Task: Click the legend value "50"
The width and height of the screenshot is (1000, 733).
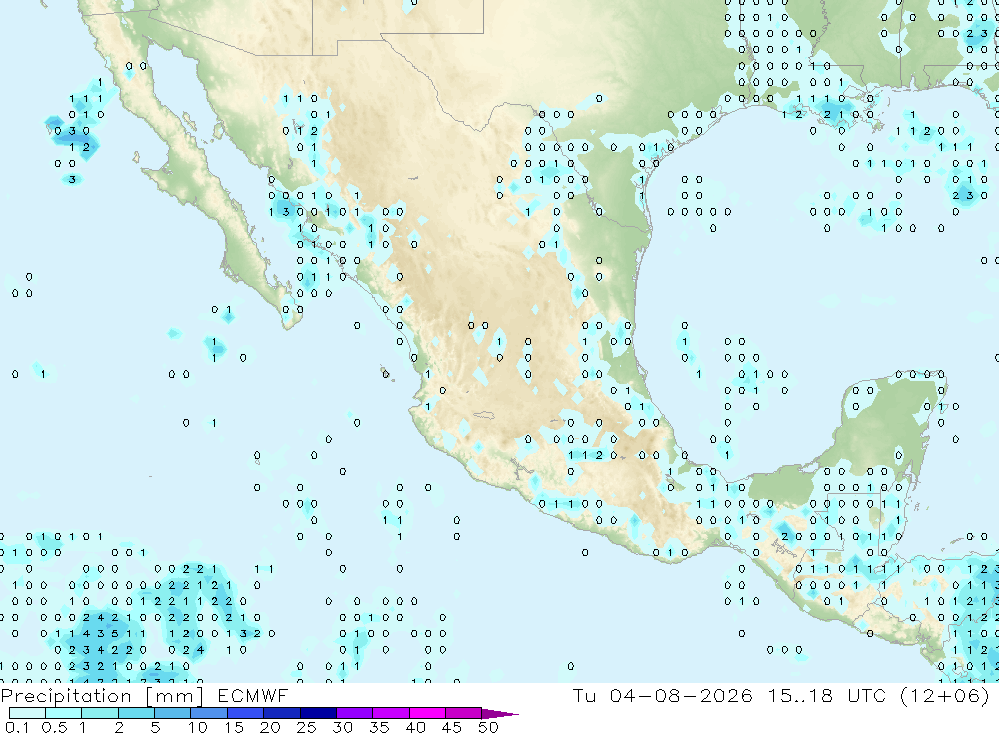Action: coord(488,727)
